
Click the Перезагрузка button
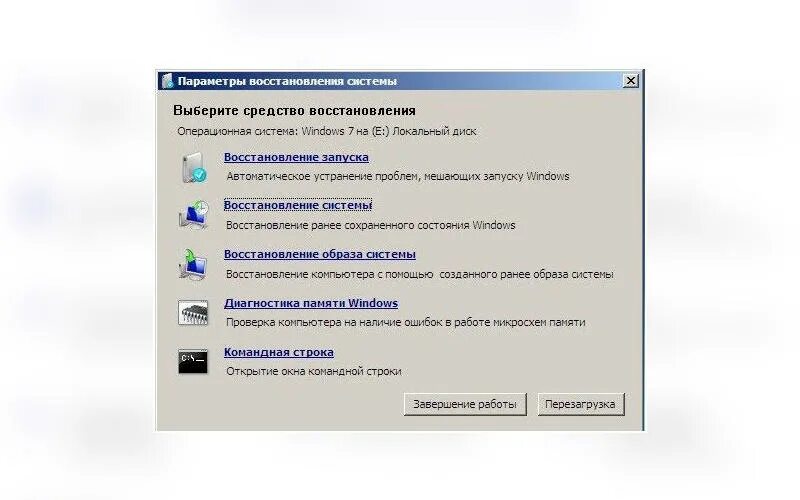point(581,404)
